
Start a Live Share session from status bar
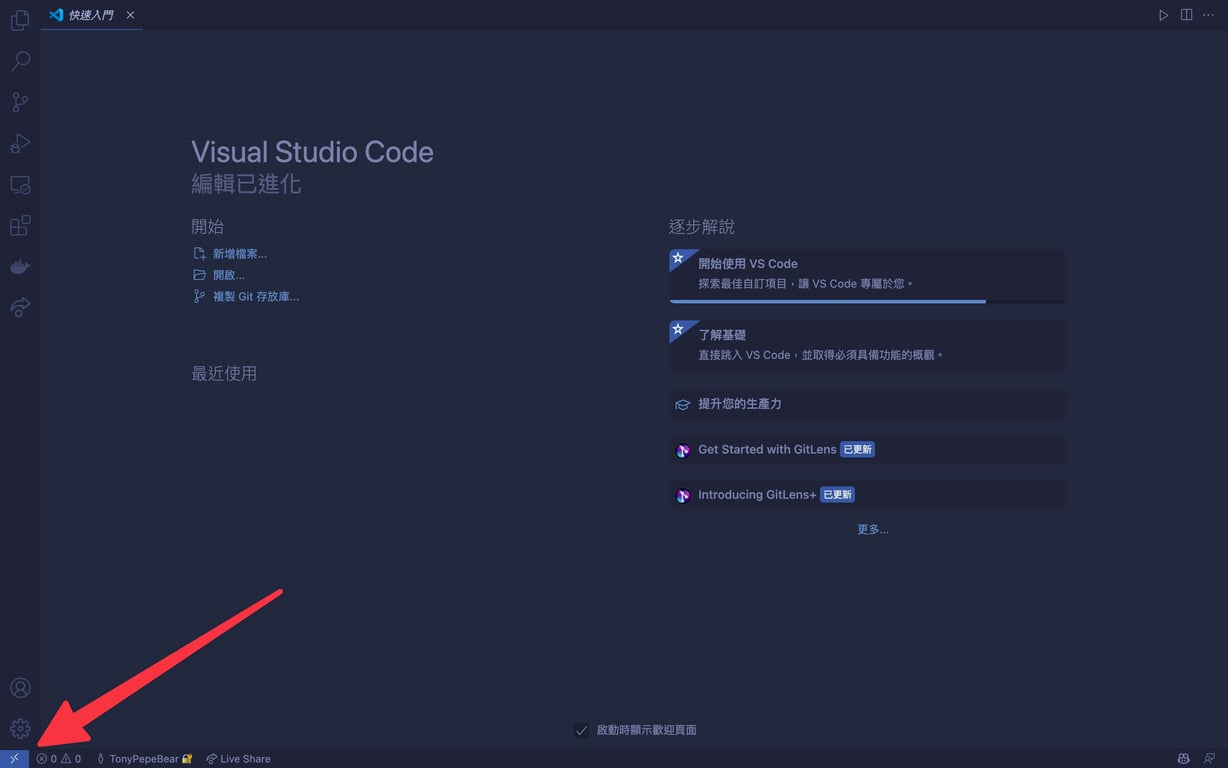click(238, 758)
